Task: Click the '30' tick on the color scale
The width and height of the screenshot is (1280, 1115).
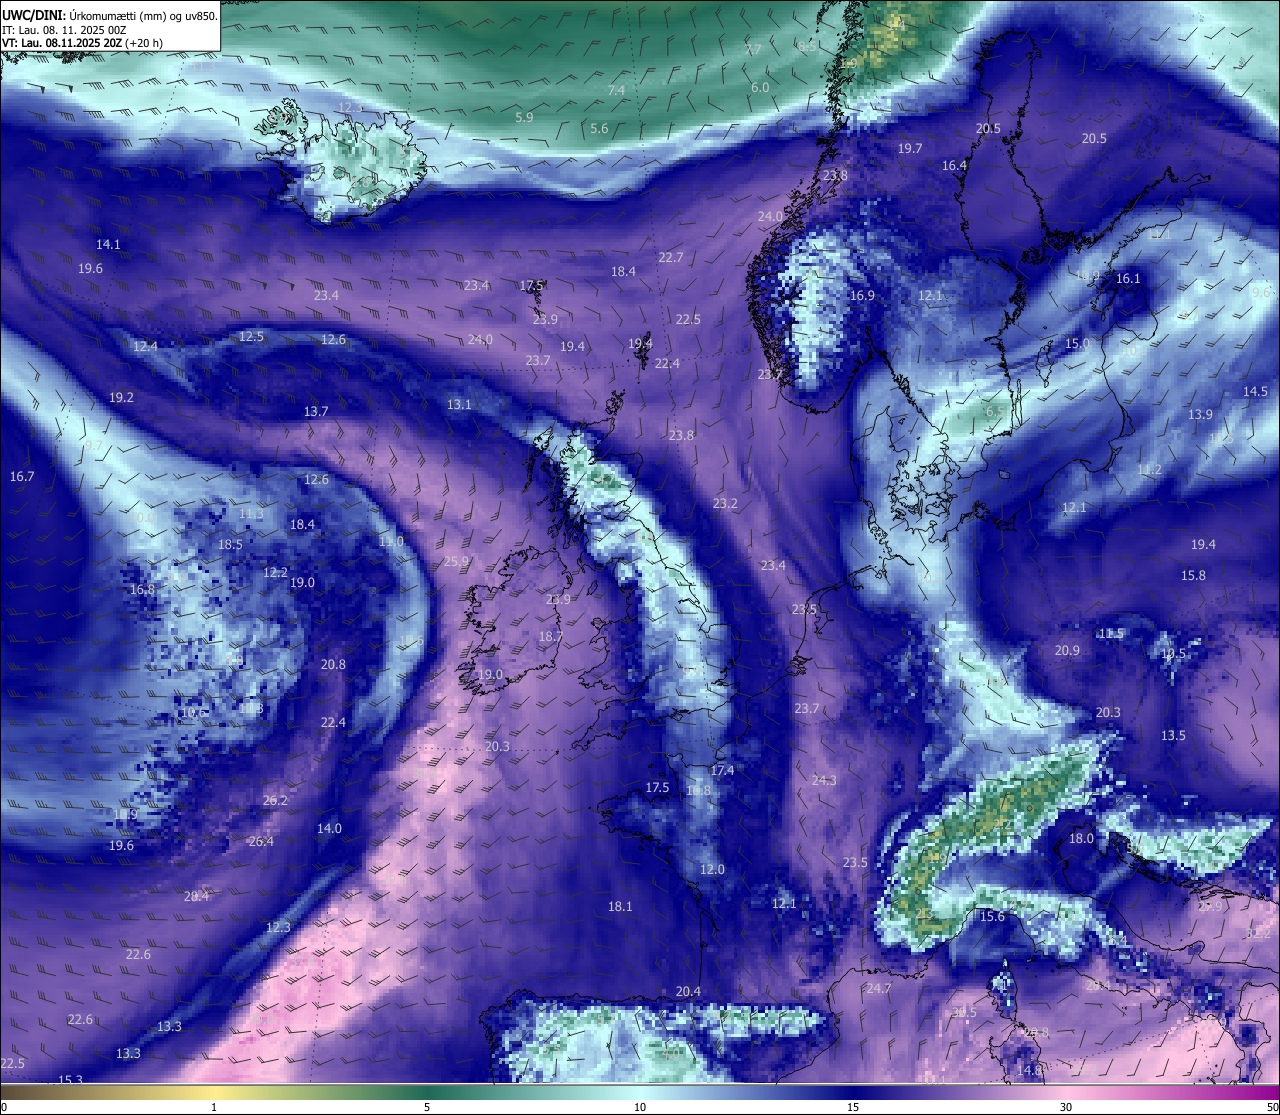Action: pyautogui.click(x=1066, y=1107)
